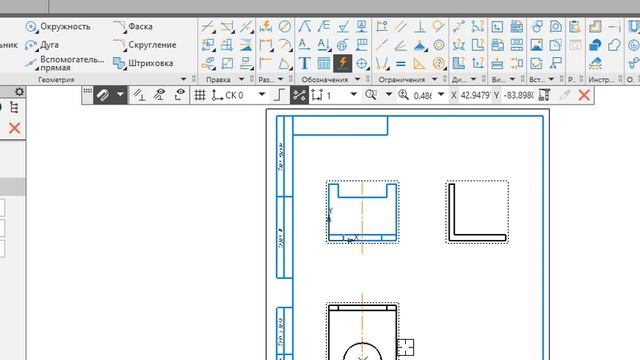Open the snapping options dropdown arrow
The height and width of the screenshot is (360, 640).
120,95
